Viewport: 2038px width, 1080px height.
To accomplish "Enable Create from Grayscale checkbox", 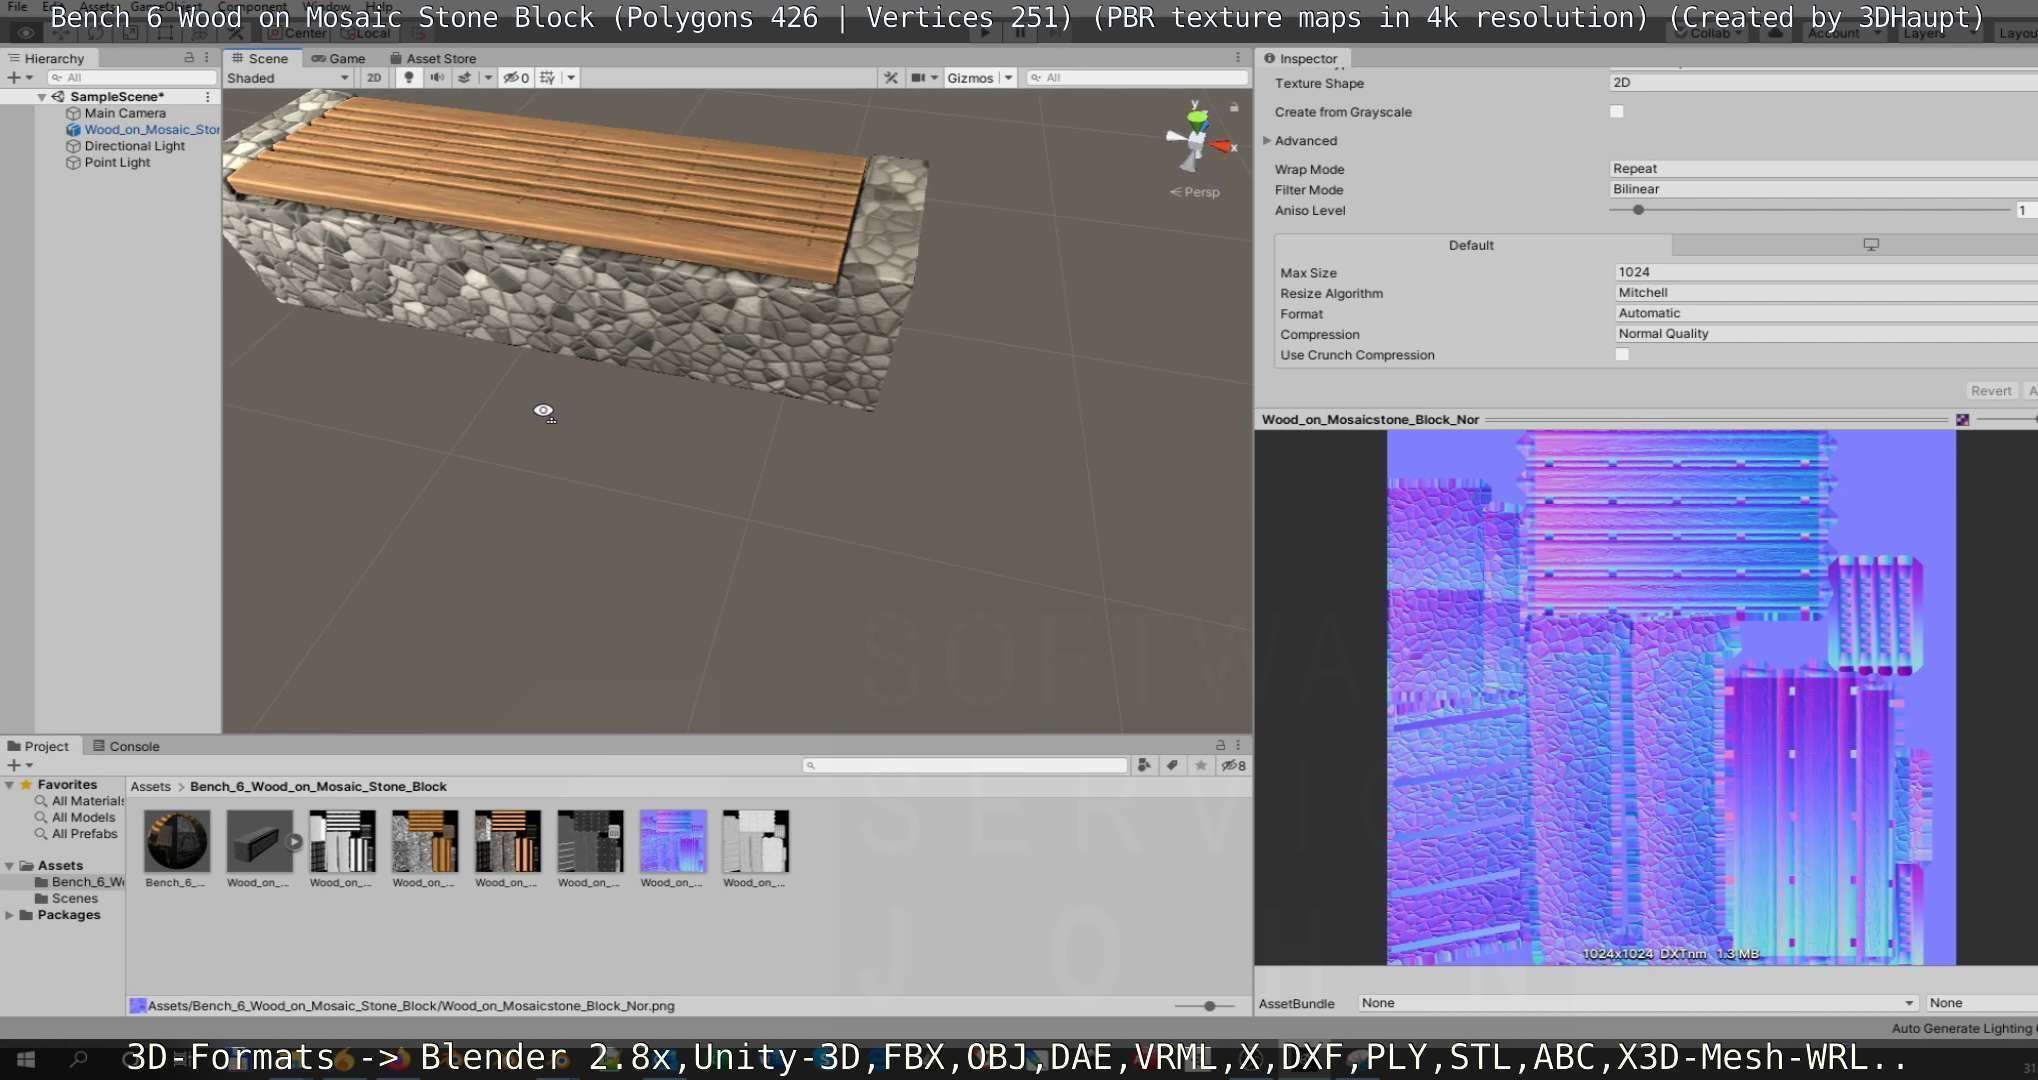I will (1617, 111).
